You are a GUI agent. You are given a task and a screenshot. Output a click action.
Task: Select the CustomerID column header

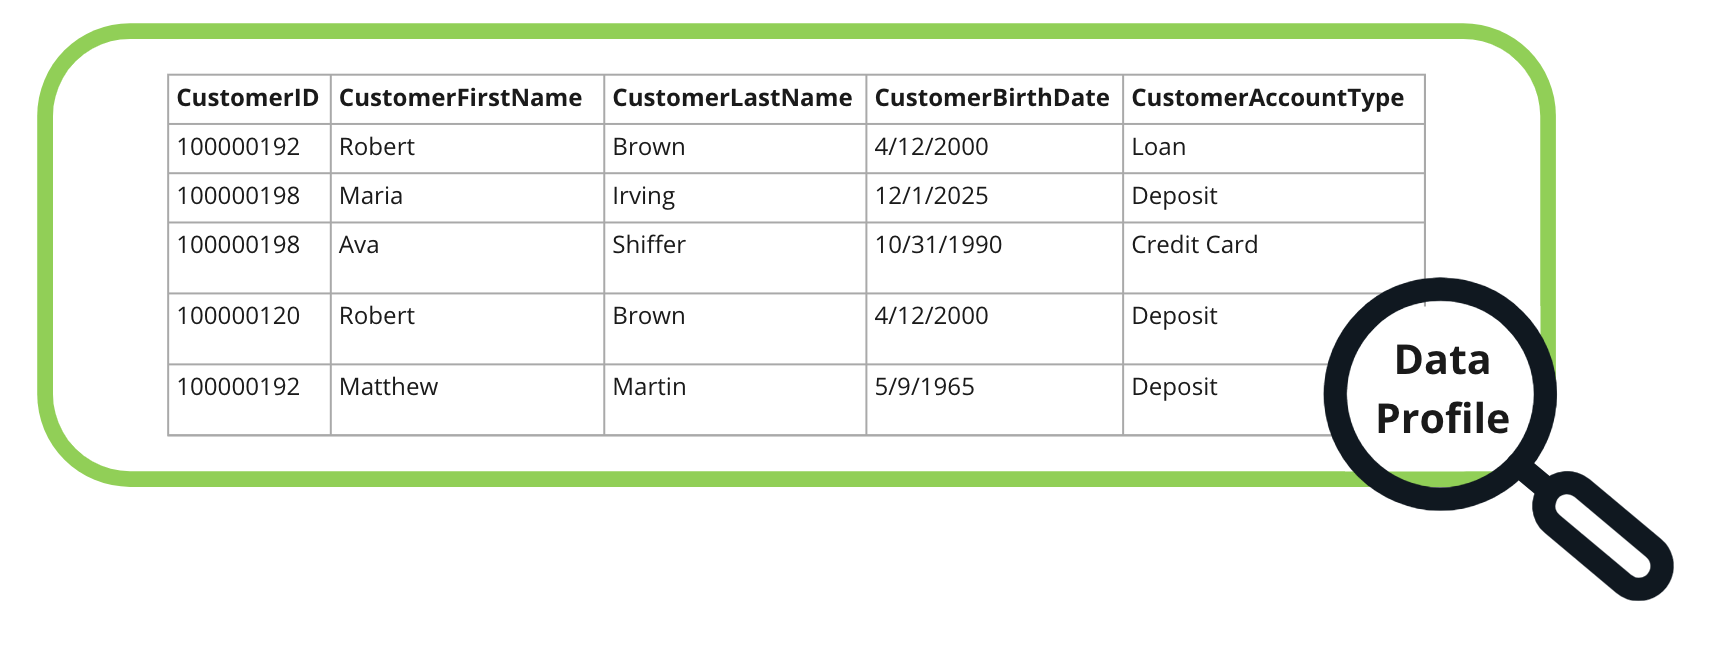(x=249, y=99)
